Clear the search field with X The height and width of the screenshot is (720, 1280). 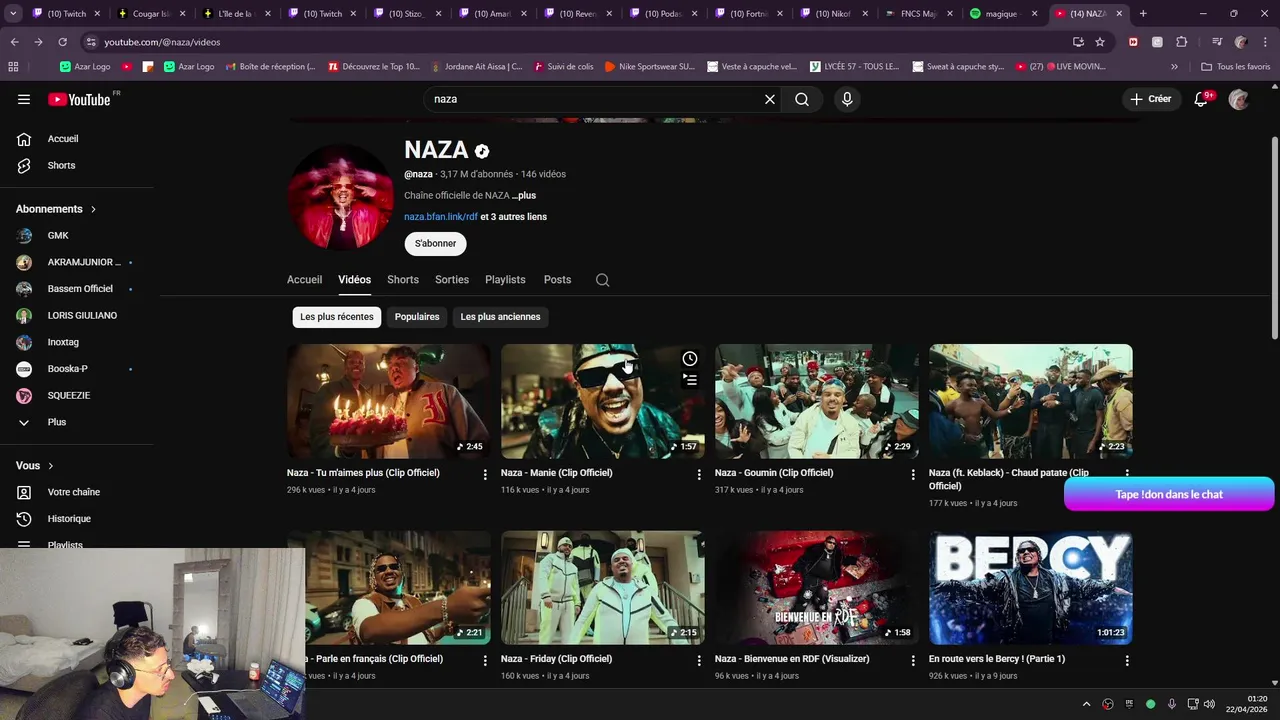coord(770,99)
